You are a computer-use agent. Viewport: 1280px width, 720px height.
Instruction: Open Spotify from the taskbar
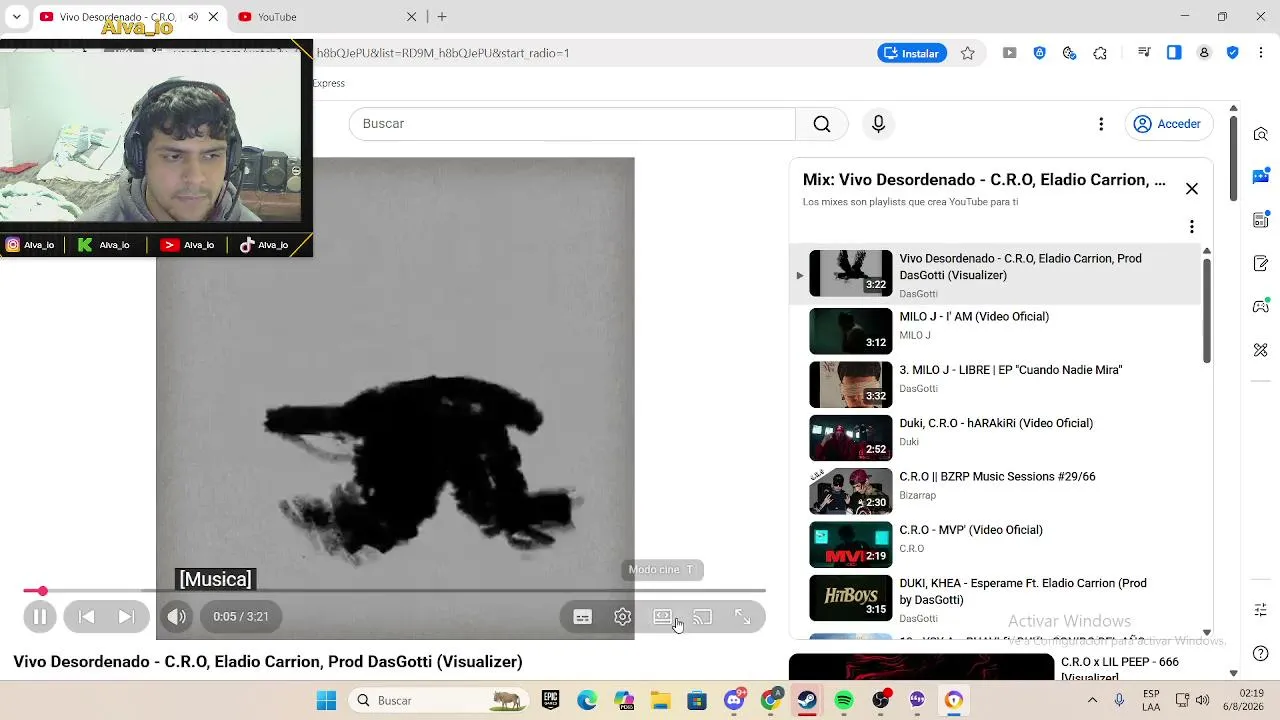[844, 701]
